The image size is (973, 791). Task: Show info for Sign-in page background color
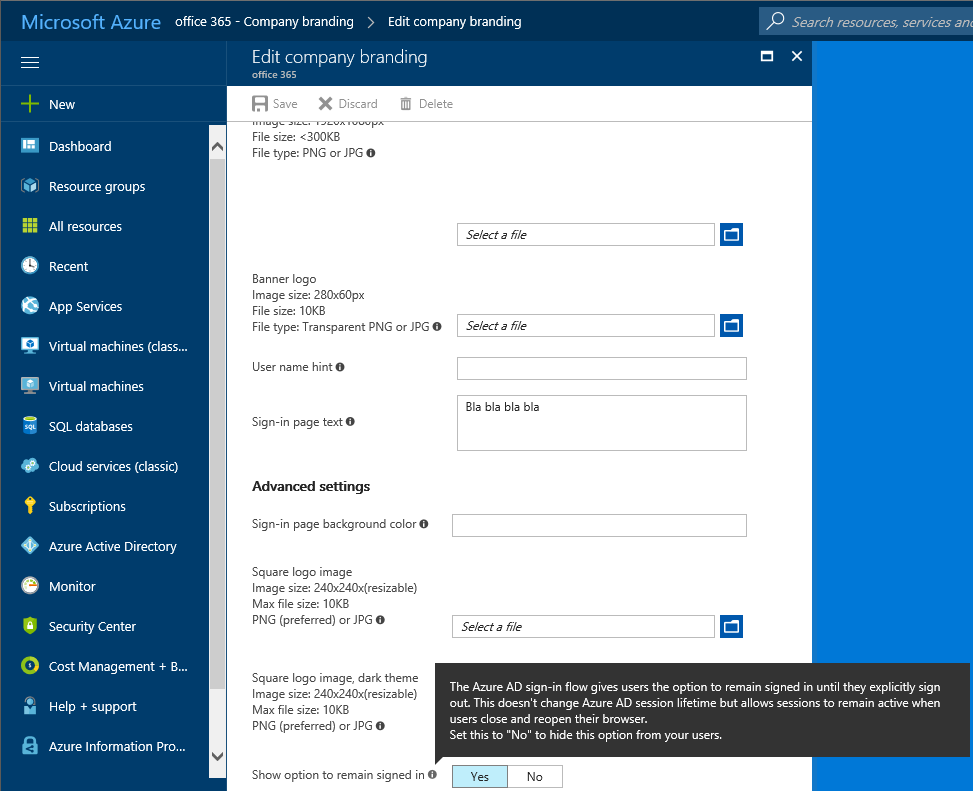[424, 524]
